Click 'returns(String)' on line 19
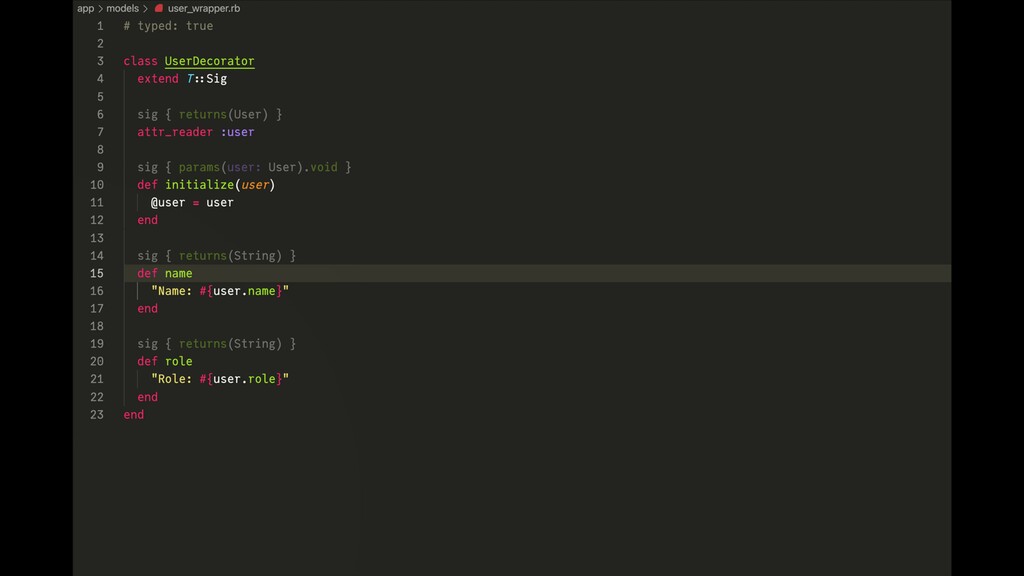 (230, 344)
